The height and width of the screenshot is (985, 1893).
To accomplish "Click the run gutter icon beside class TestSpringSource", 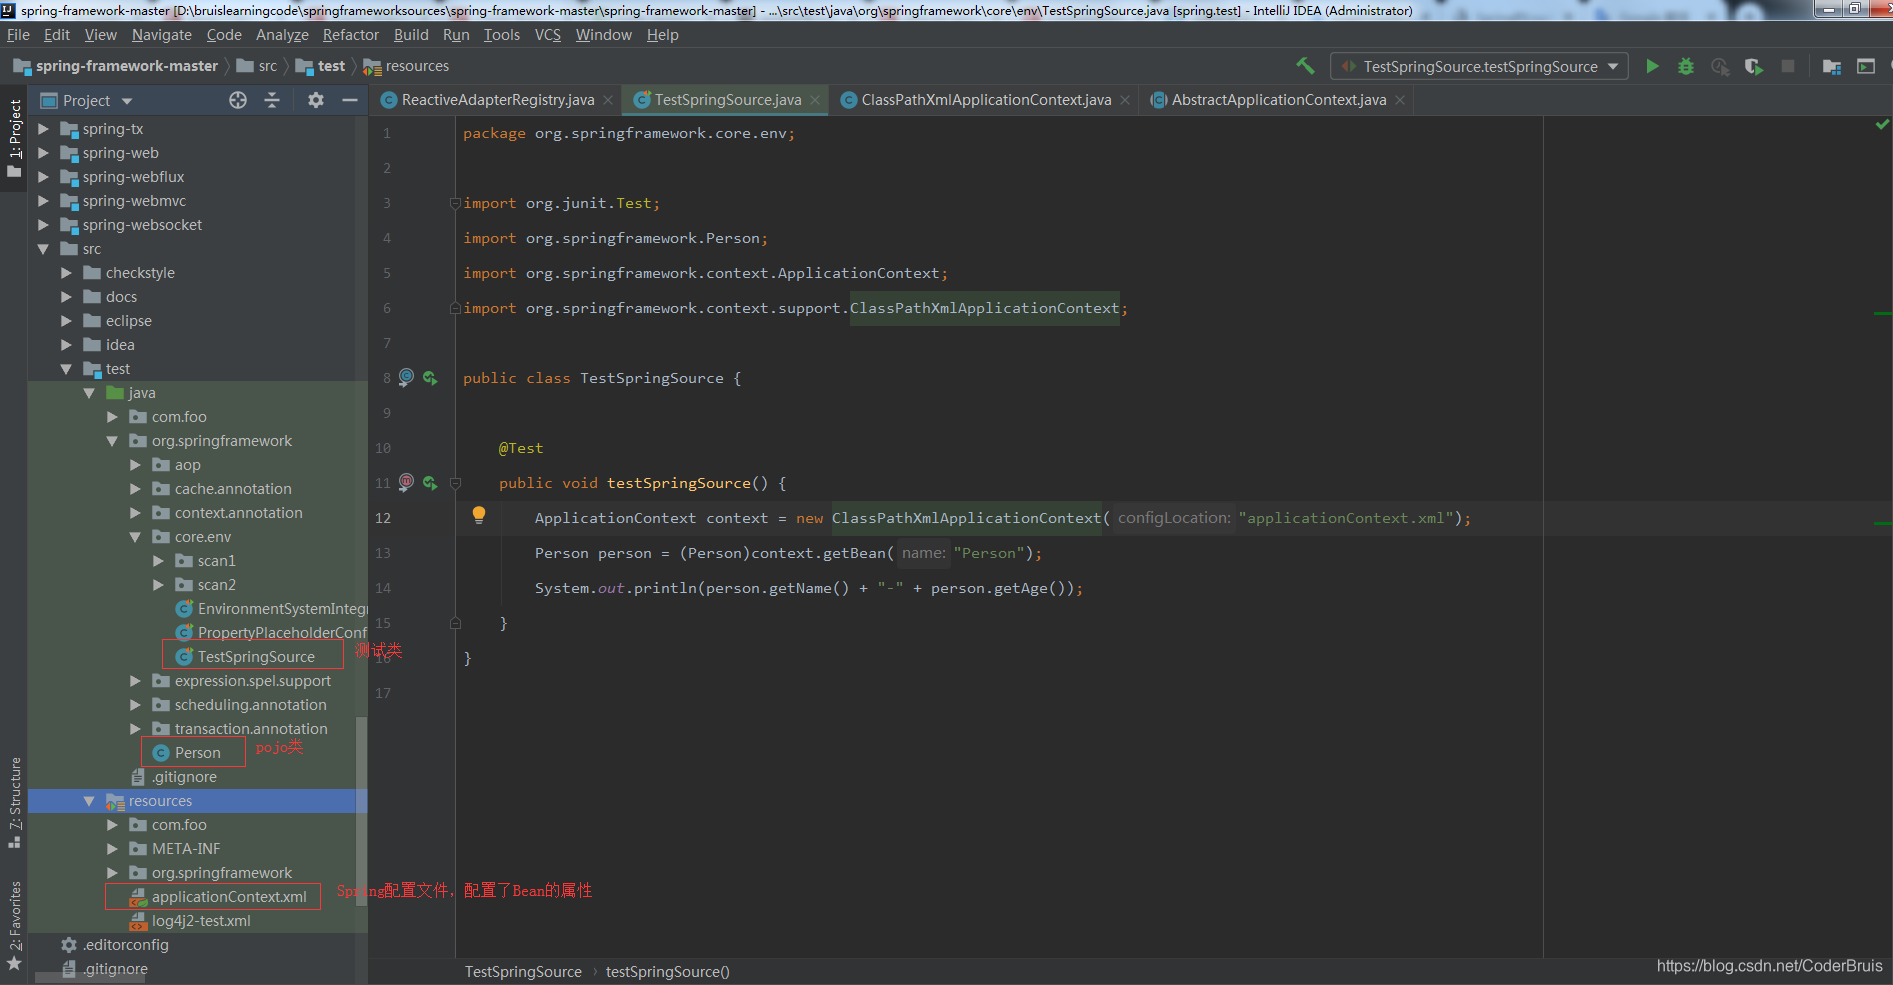I will point(430,378).
